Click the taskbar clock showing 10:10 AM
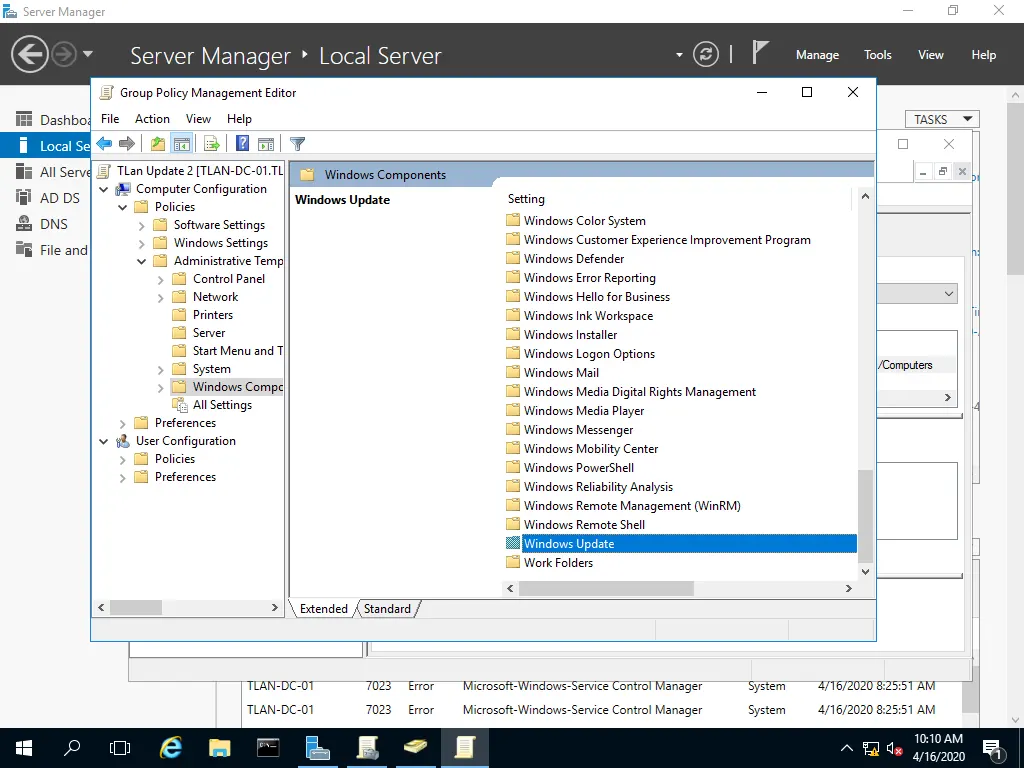The image size is (1024, 768). point(938,748)
